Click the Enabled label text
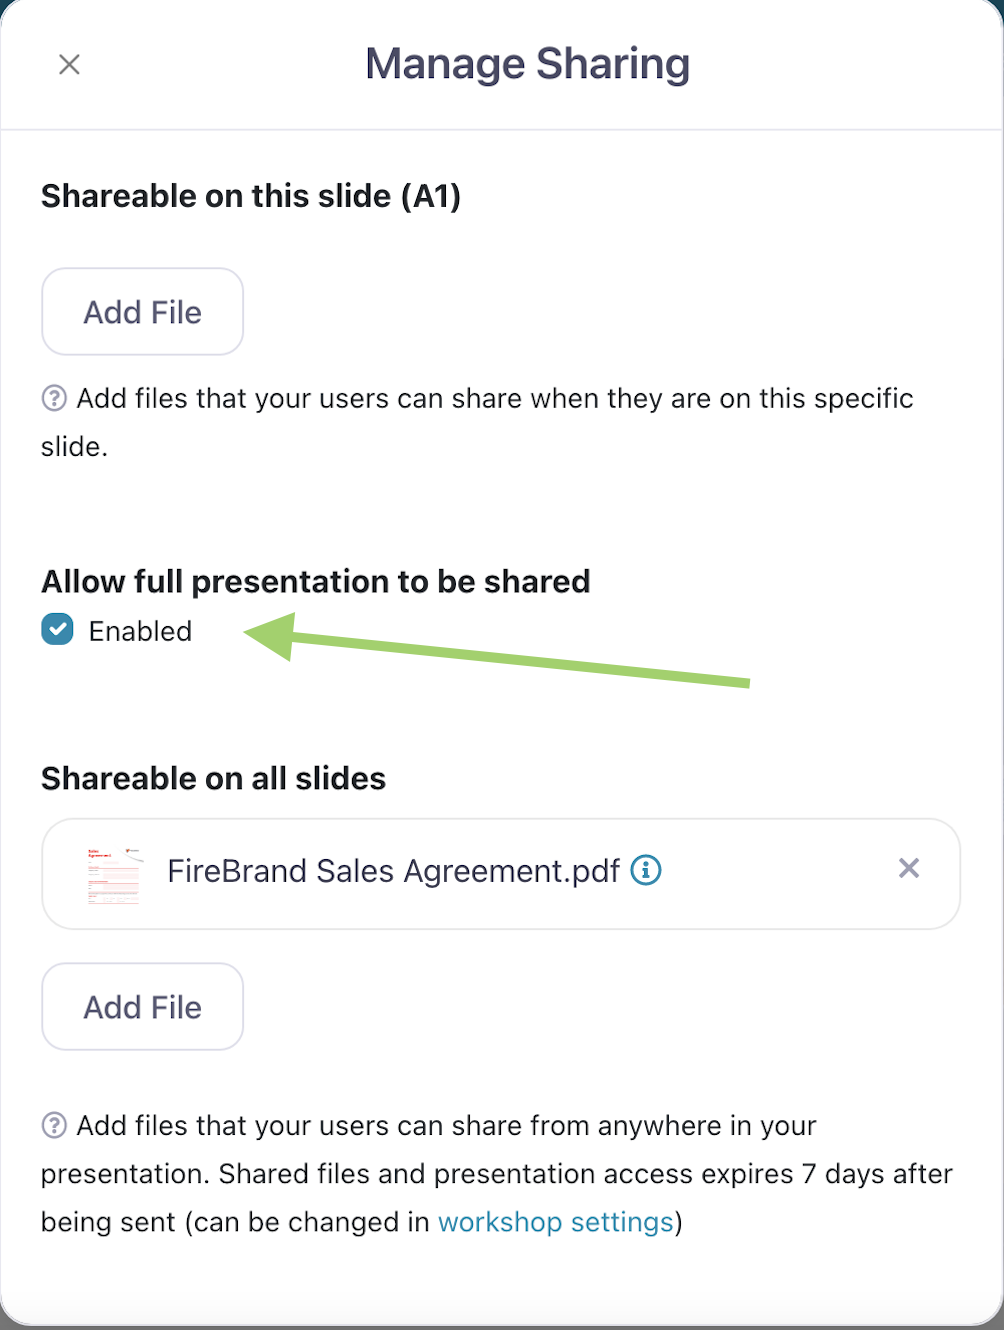Viewport: 1004px width, 1330px height. 140,631
